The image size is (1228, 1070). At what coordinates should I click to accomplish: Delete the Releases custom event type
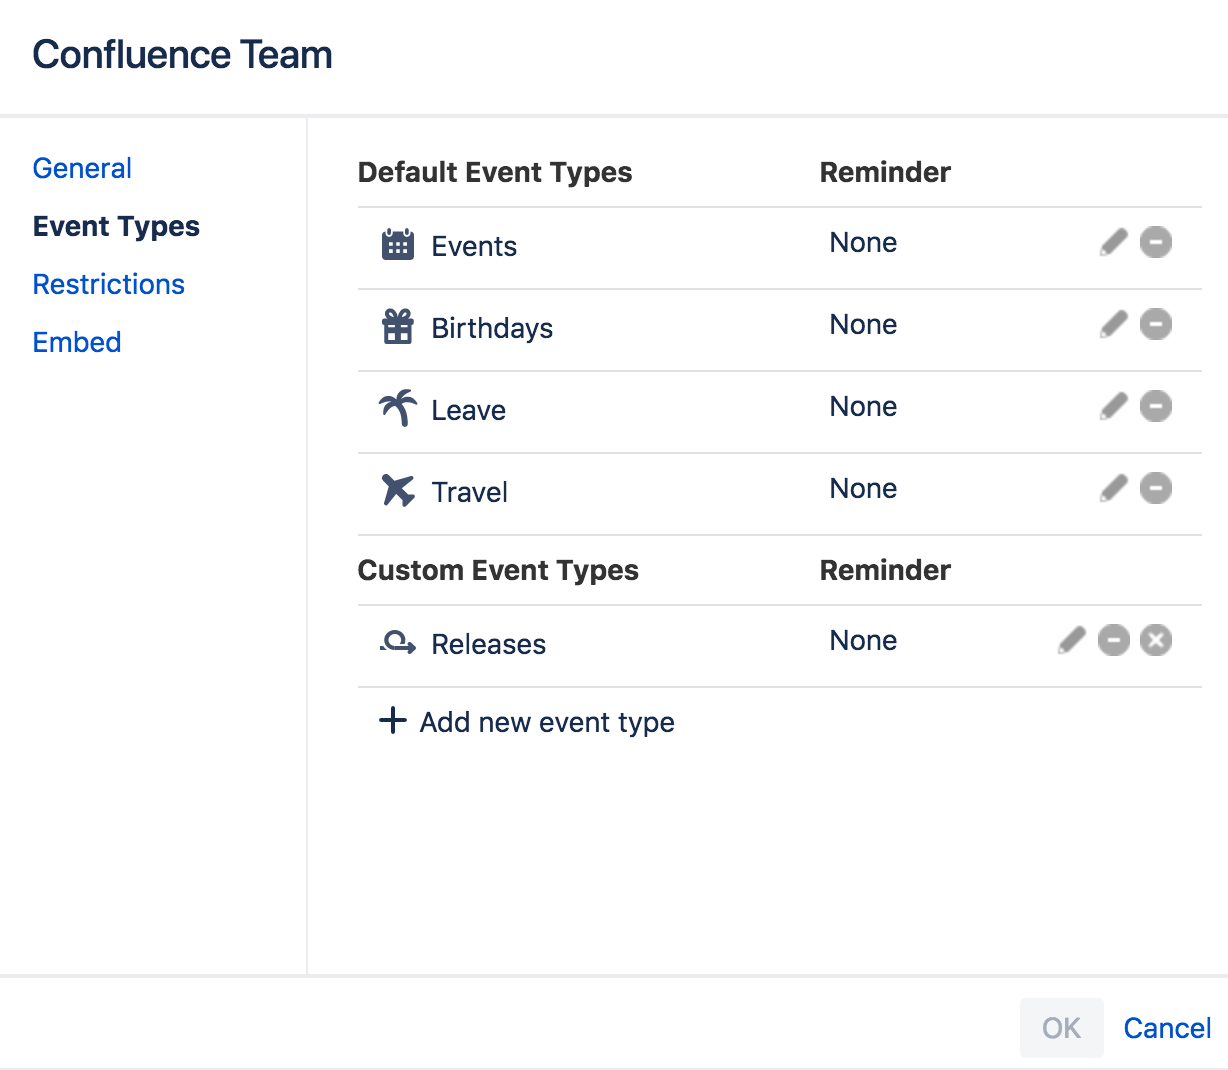[x=1155, y=641]
